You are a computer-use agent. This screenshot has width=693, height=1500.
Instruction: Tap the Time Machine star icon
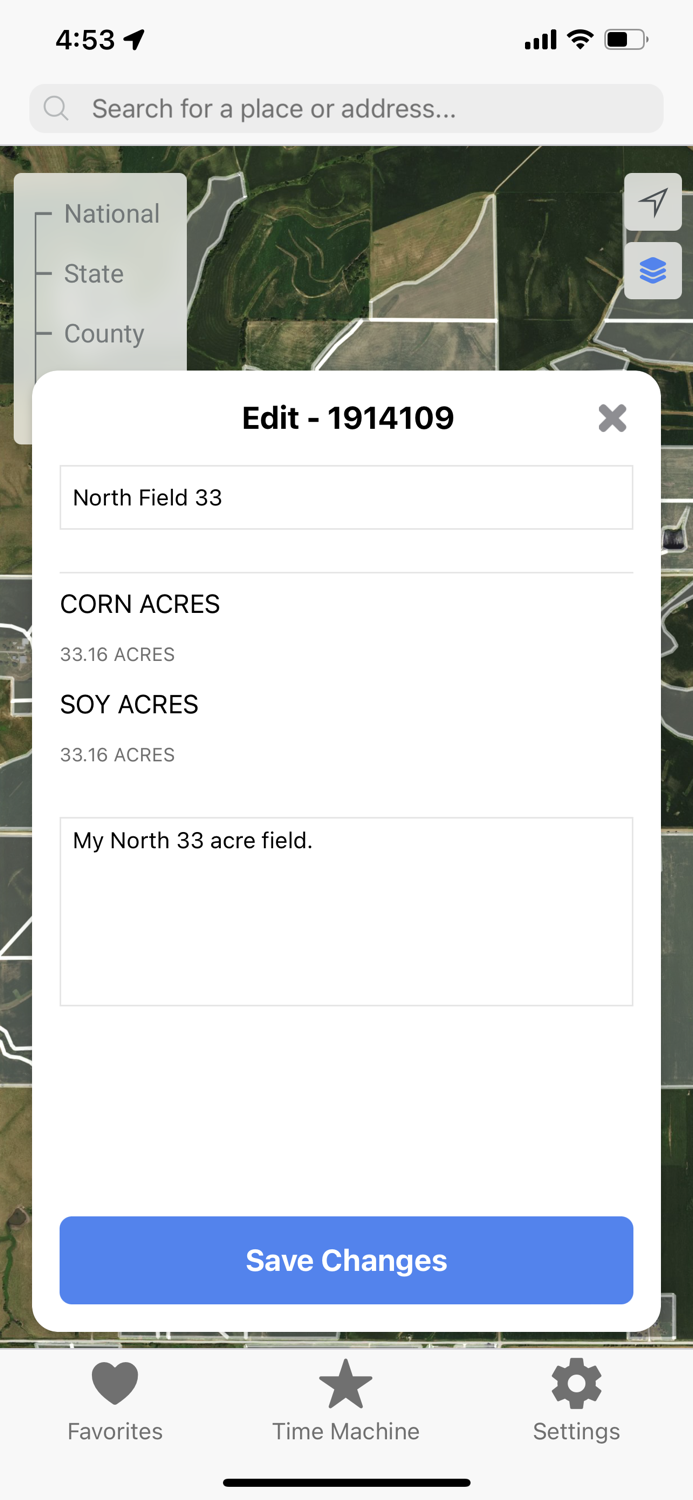point(346,1384)
